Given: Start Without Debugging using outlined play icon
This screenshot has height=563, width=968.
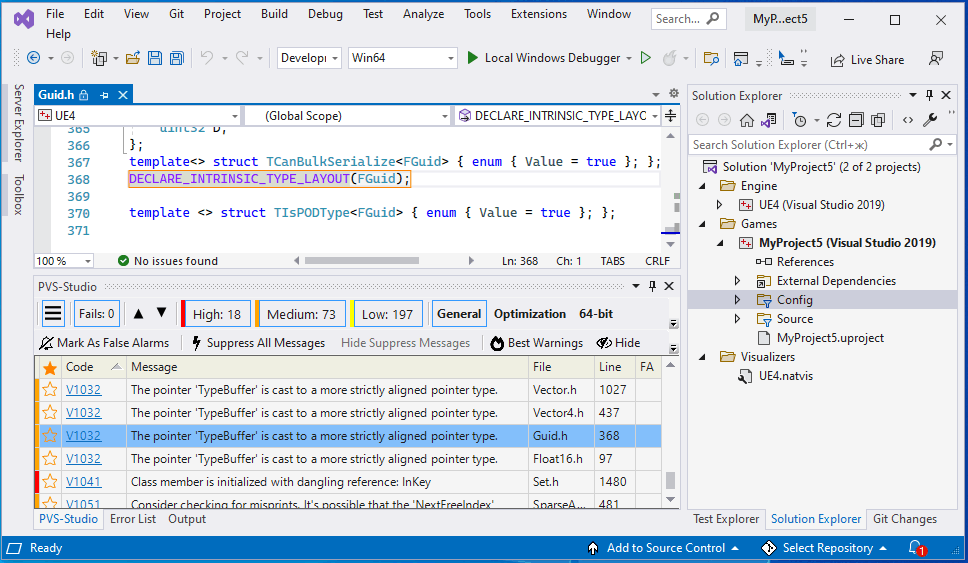Looking at the screenshot, I should tap(646, 58).
